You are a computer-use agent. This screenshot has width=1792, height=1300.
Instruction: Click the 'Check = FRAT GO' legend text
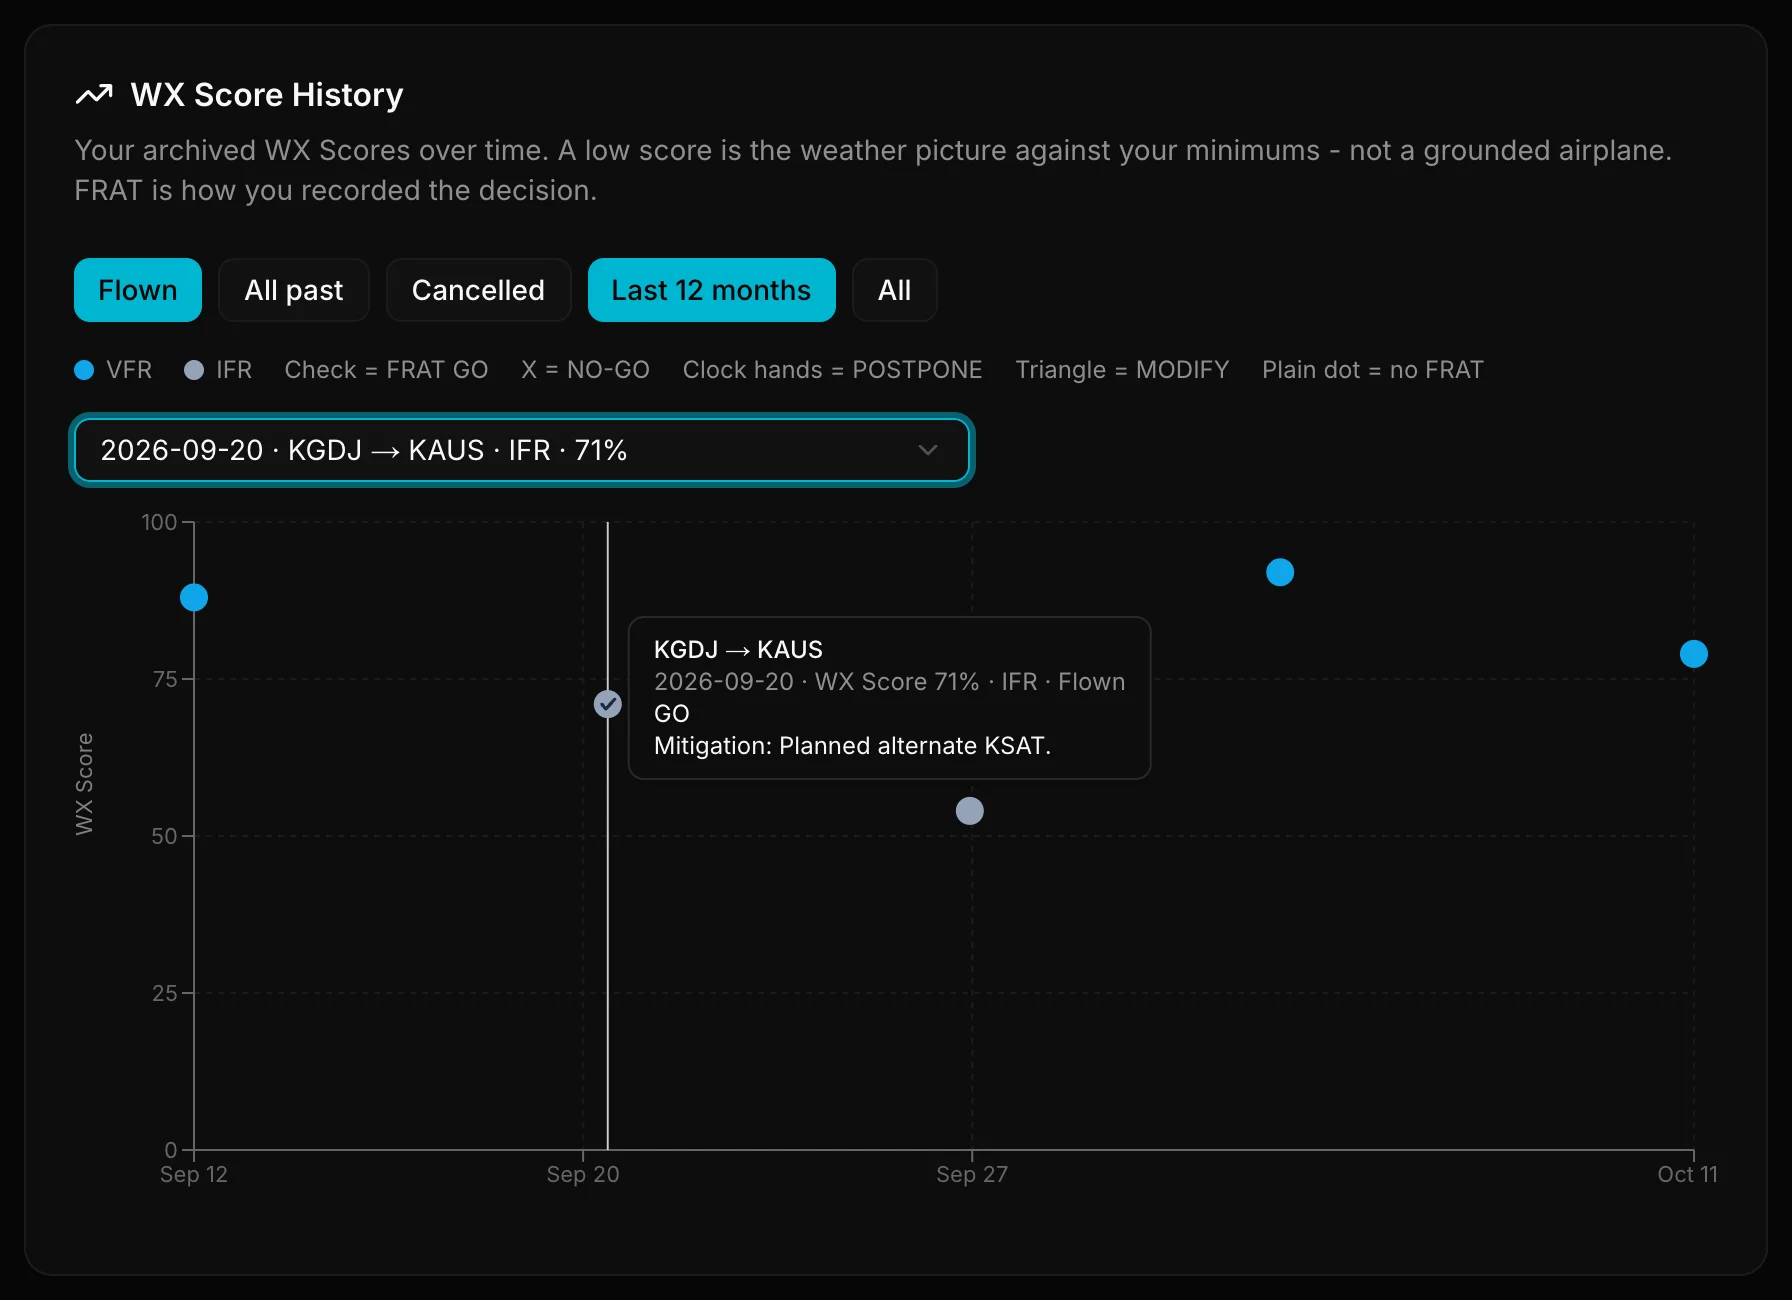click(386, 370)
